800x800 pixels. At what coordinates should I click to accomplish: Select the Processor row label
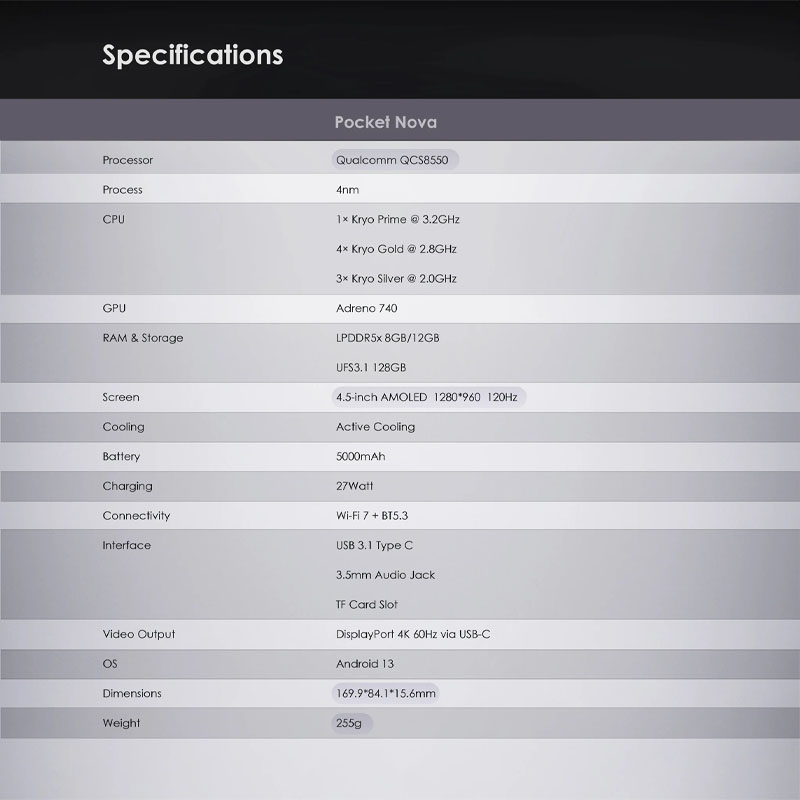tap(128, 160)
